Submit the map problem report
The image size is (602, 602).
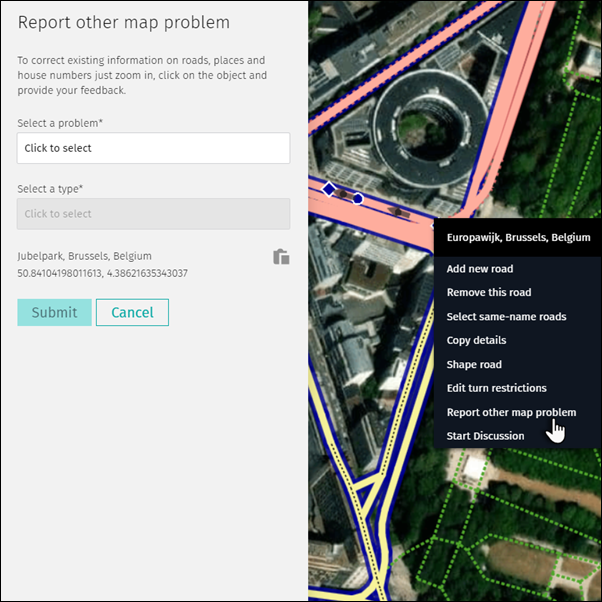[55, 312]
